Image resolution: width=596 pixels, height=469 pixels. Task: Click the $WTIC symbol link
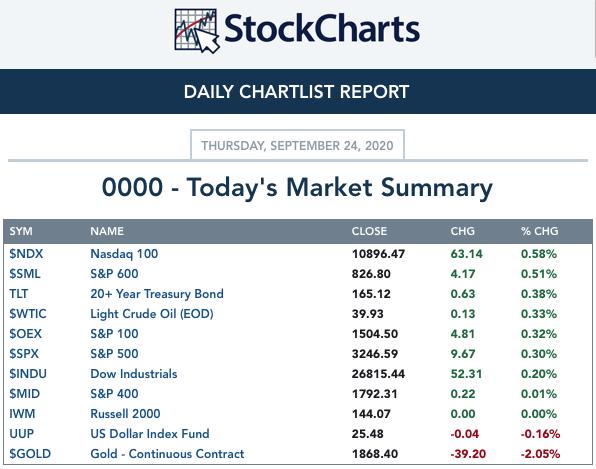(28, 314)
